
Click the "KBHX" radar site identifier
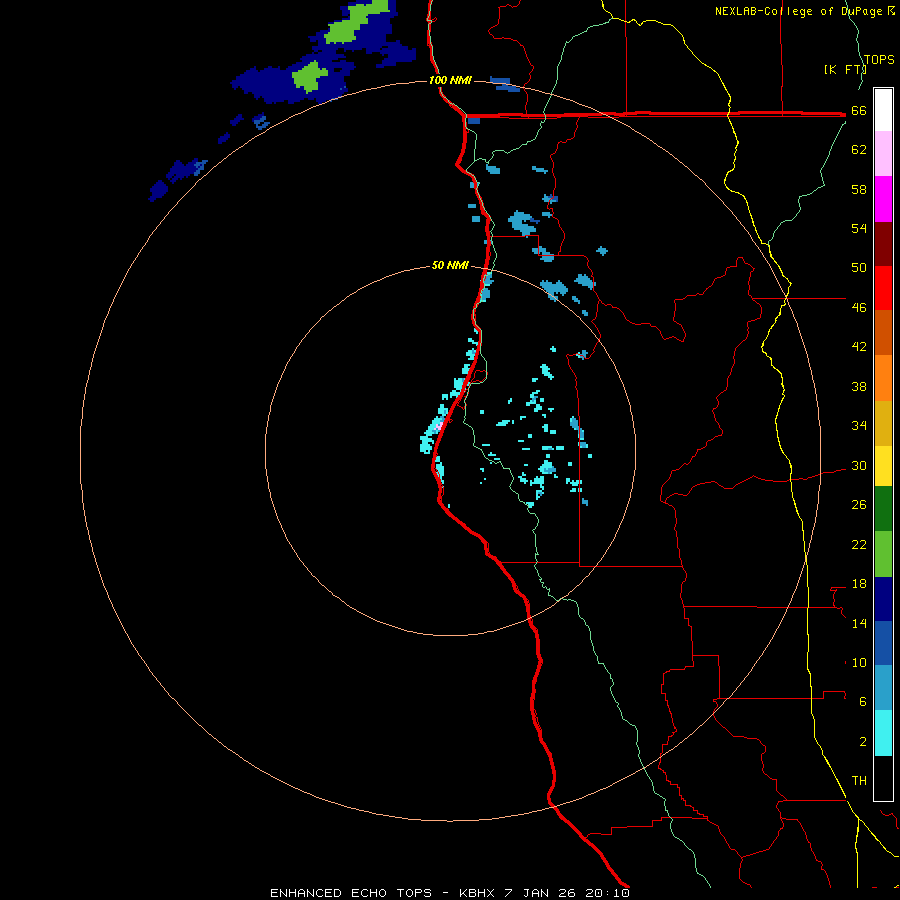[476, 893]
